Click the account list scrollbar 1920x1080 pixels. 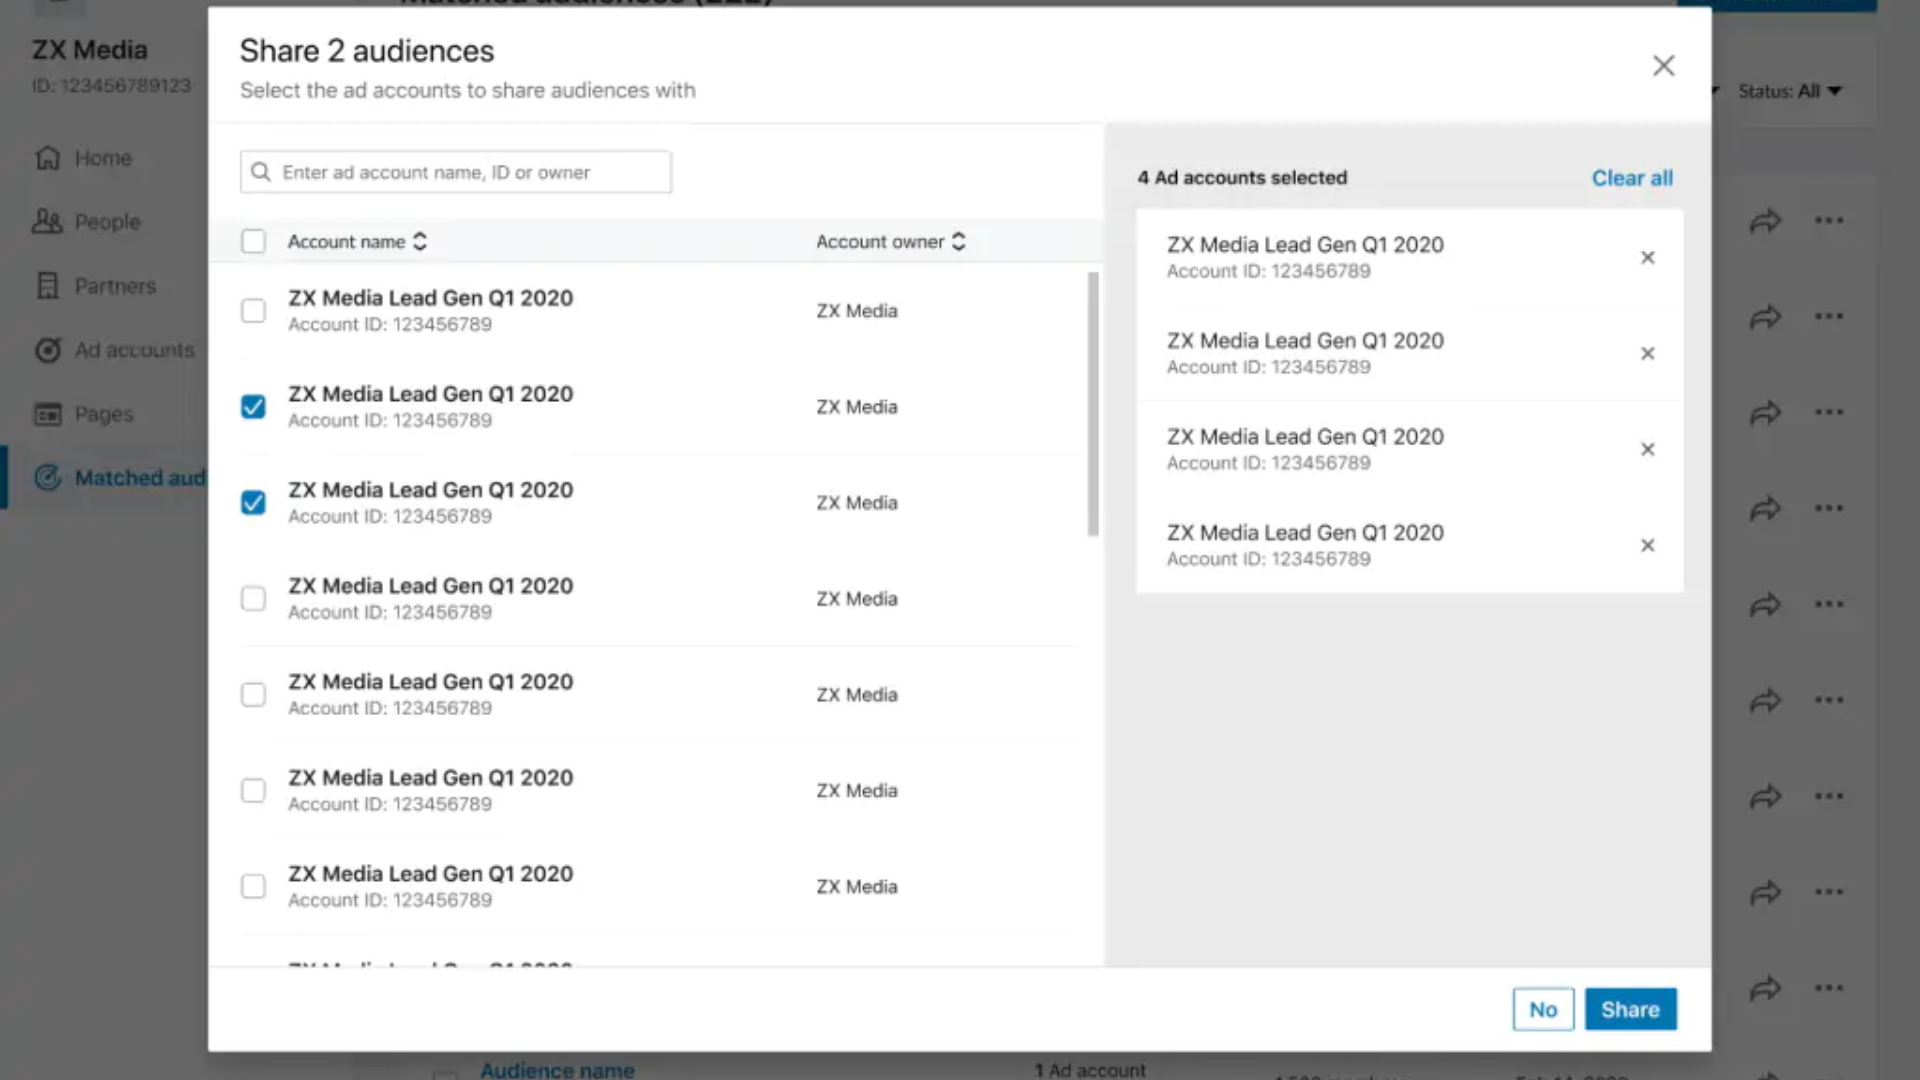pos(1092,404)
